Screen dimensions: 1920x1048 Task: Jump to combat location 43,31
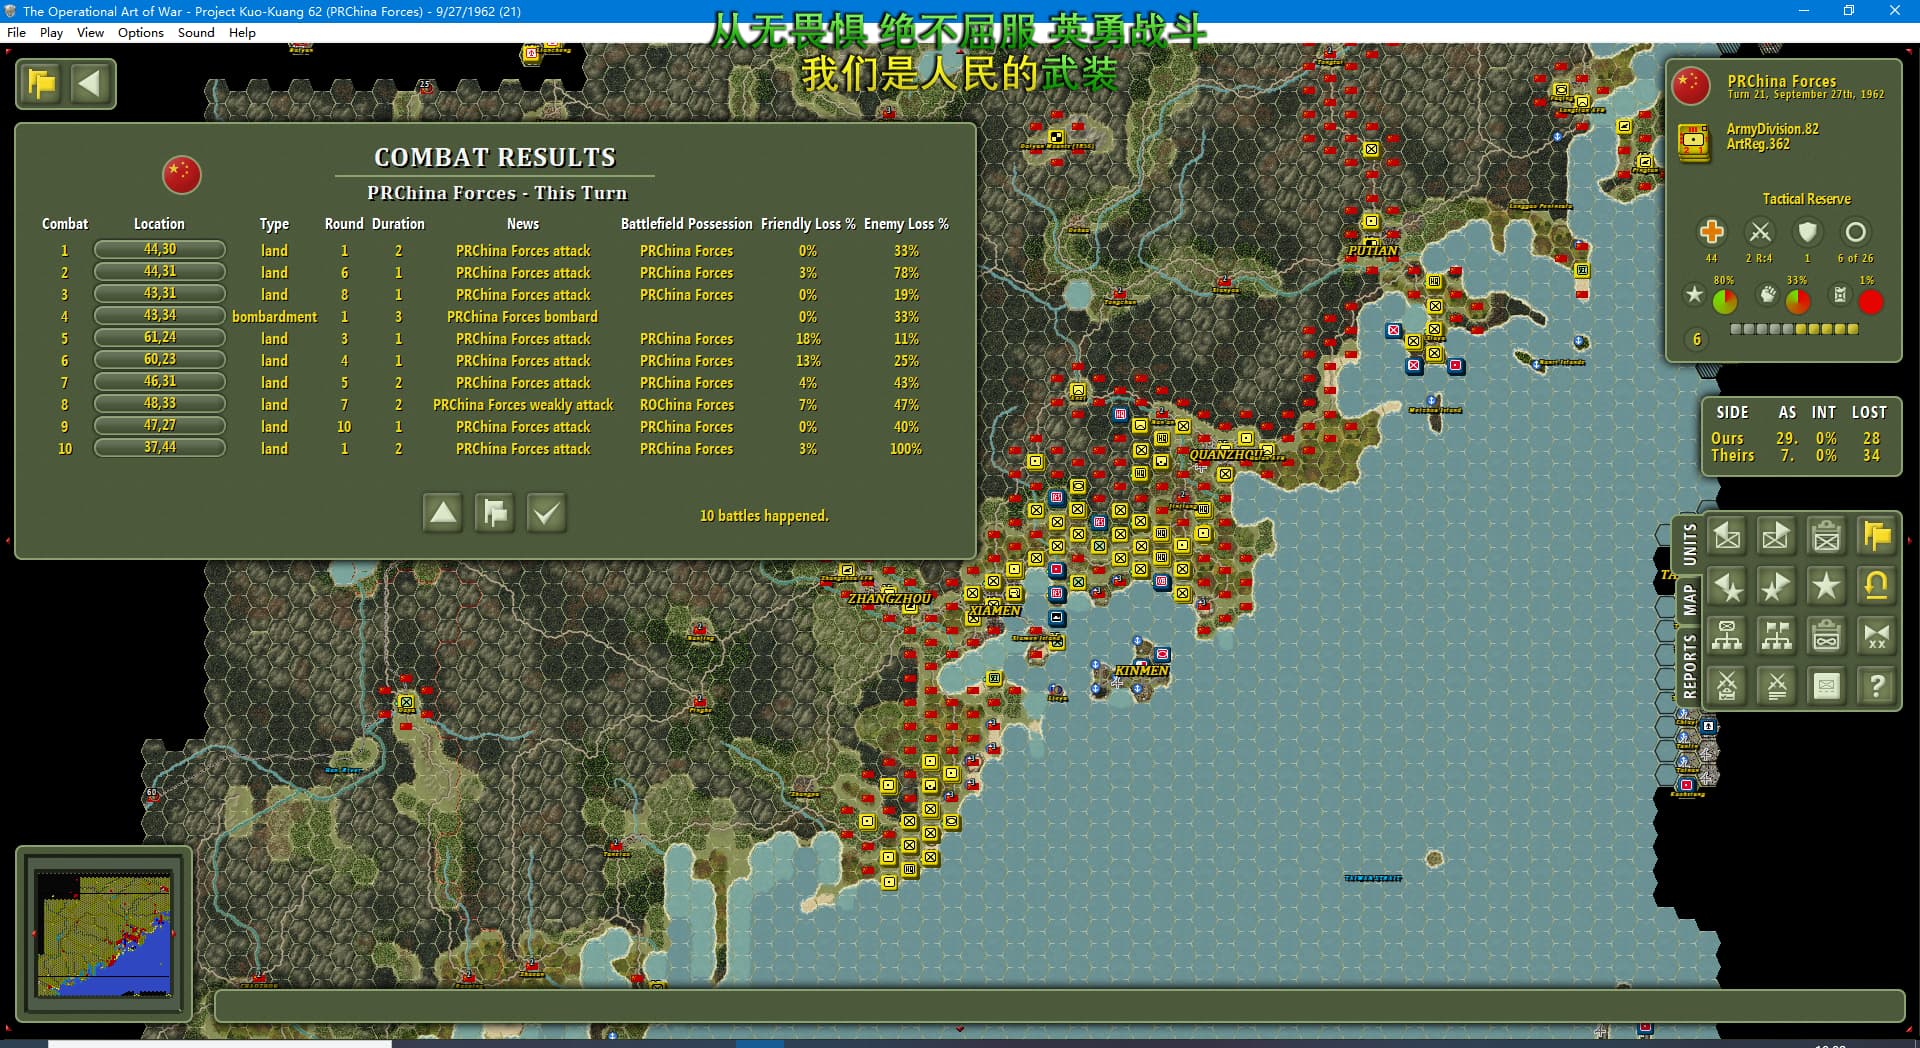tap(160, 294)
